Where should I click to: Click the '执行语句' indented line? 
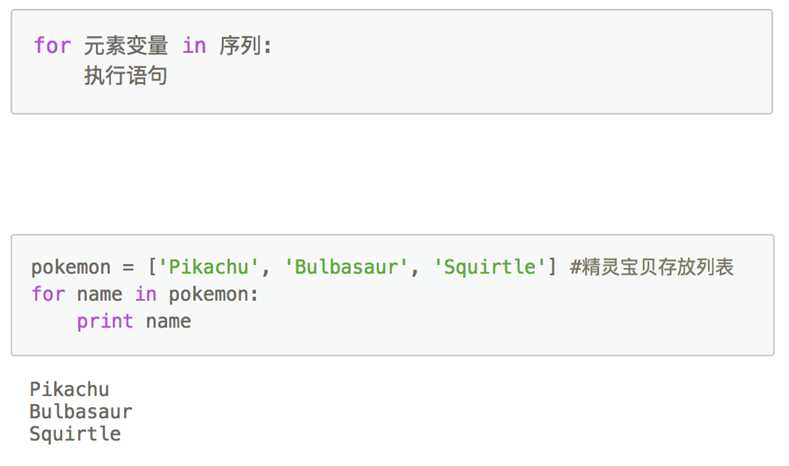pyautogui.click(x=126, y=75)
